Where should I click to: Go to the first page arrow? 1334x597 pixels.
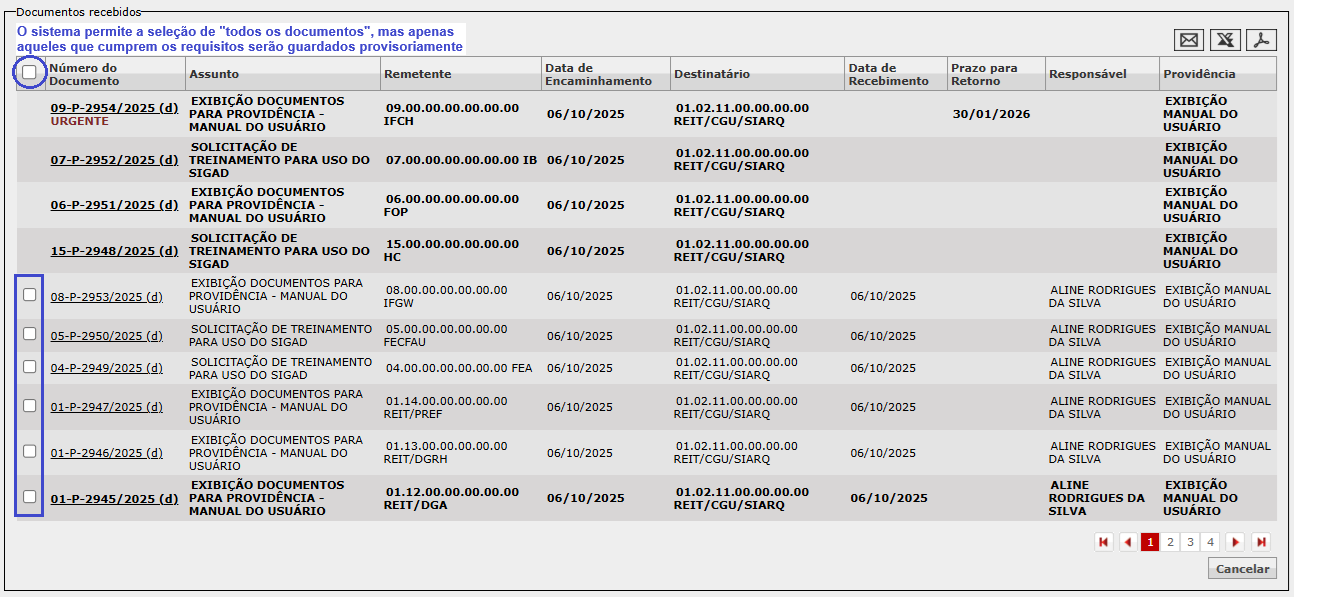(x=1104, y=542)
